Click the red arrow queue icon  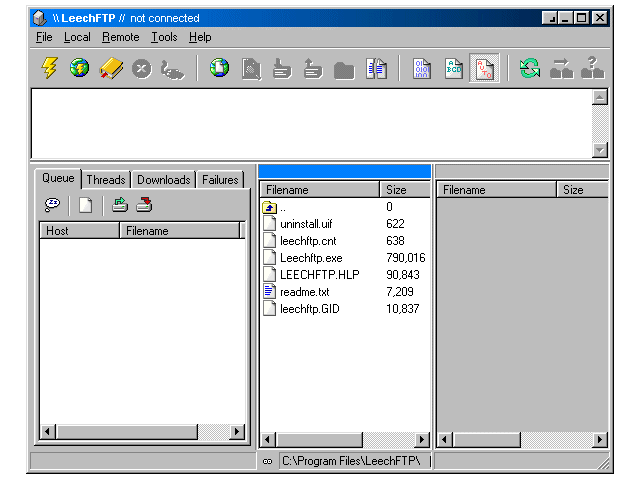tap(144, 205)
